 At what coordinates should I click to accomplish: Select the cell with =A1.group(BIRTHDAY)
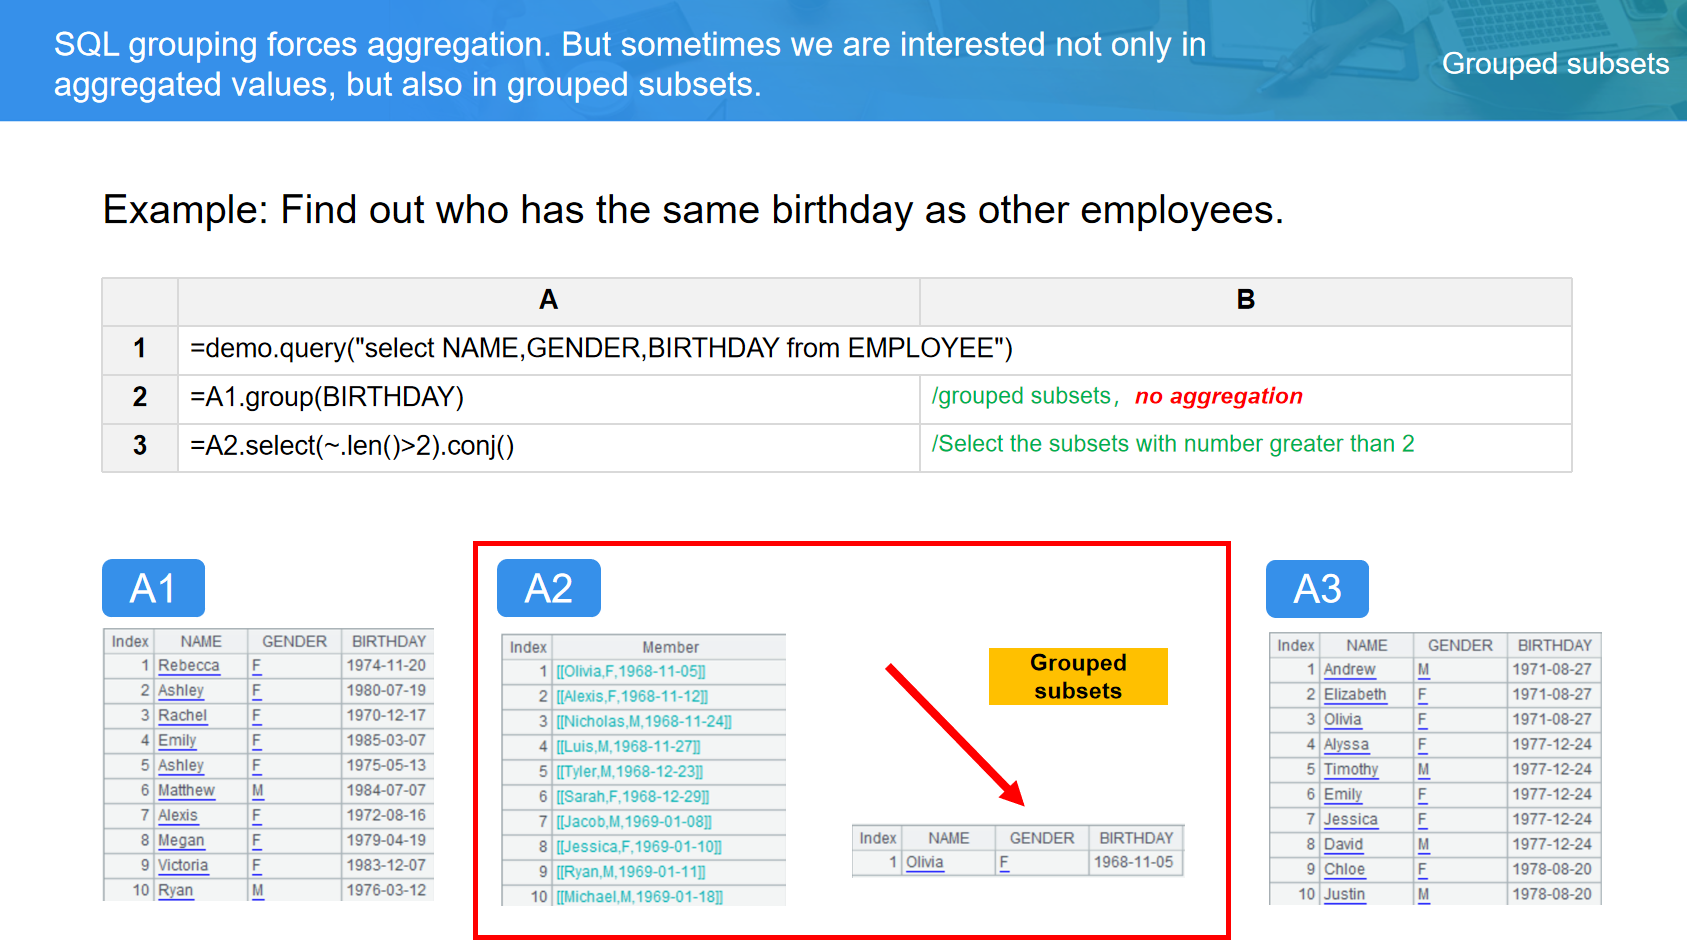tap(327, 398)
